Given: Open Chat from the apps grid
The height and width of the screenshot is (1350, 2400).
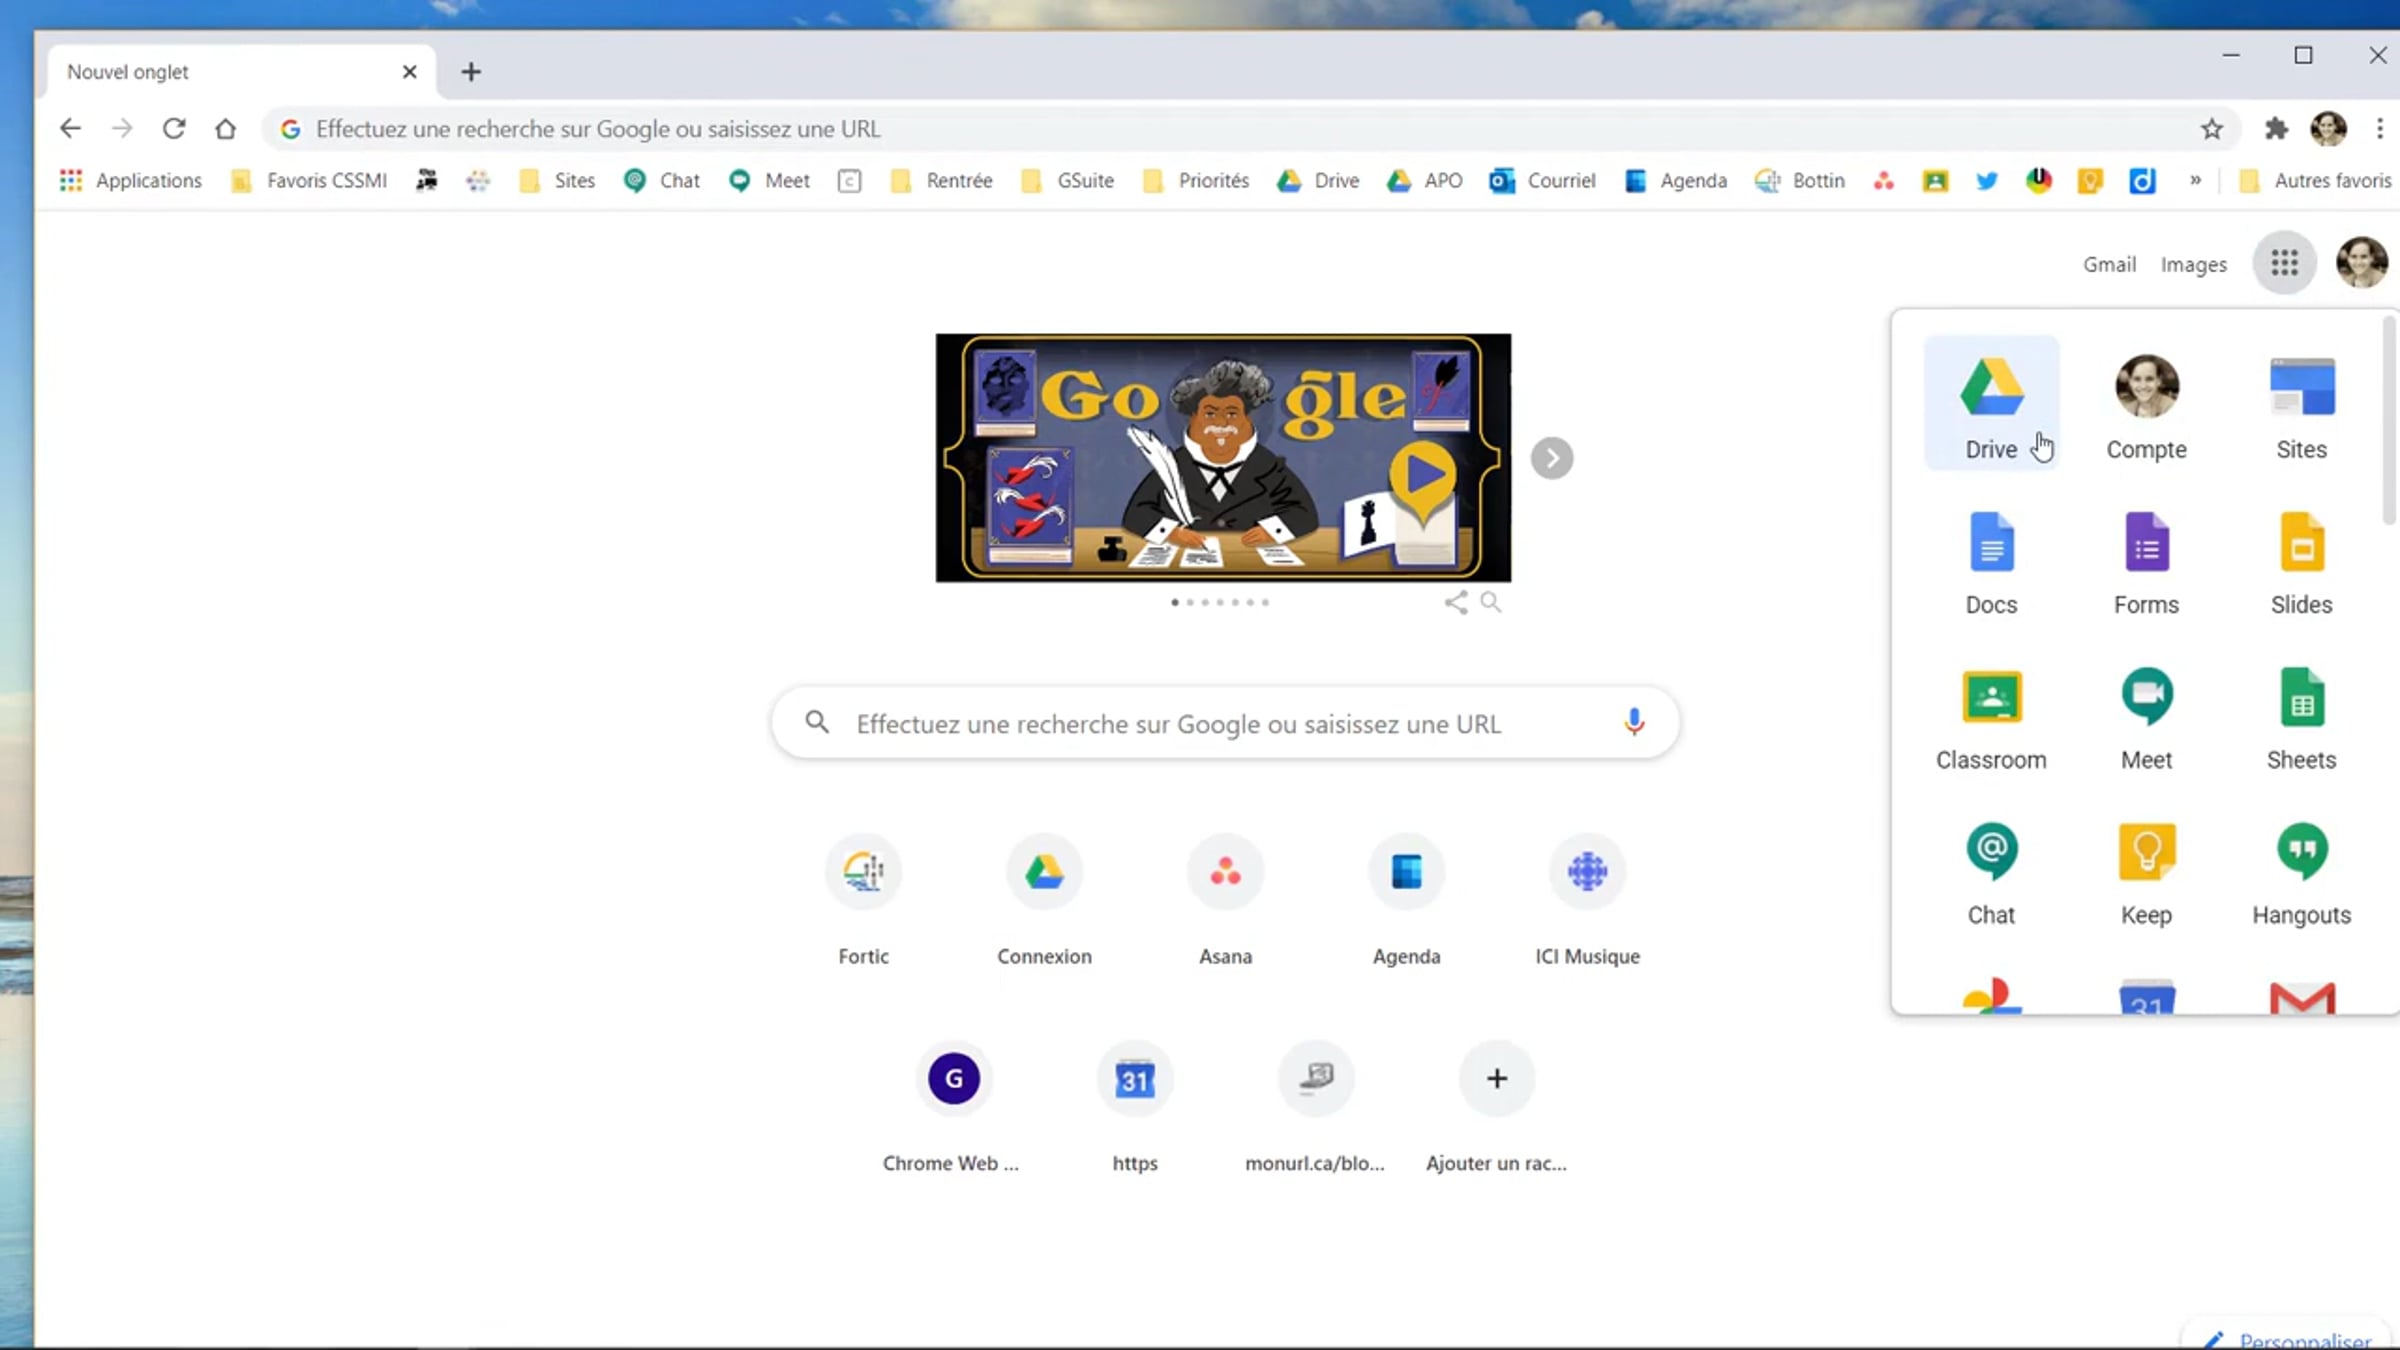Looking at the screenshot, I should tap(1991, 873).
